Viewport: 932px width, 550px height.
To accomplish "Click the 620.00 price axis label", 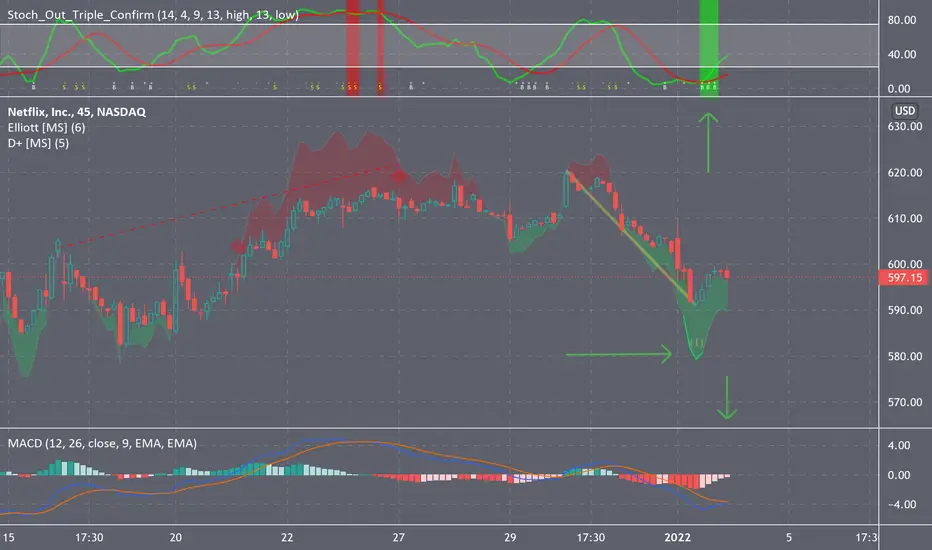I will (x=905, y=172).
